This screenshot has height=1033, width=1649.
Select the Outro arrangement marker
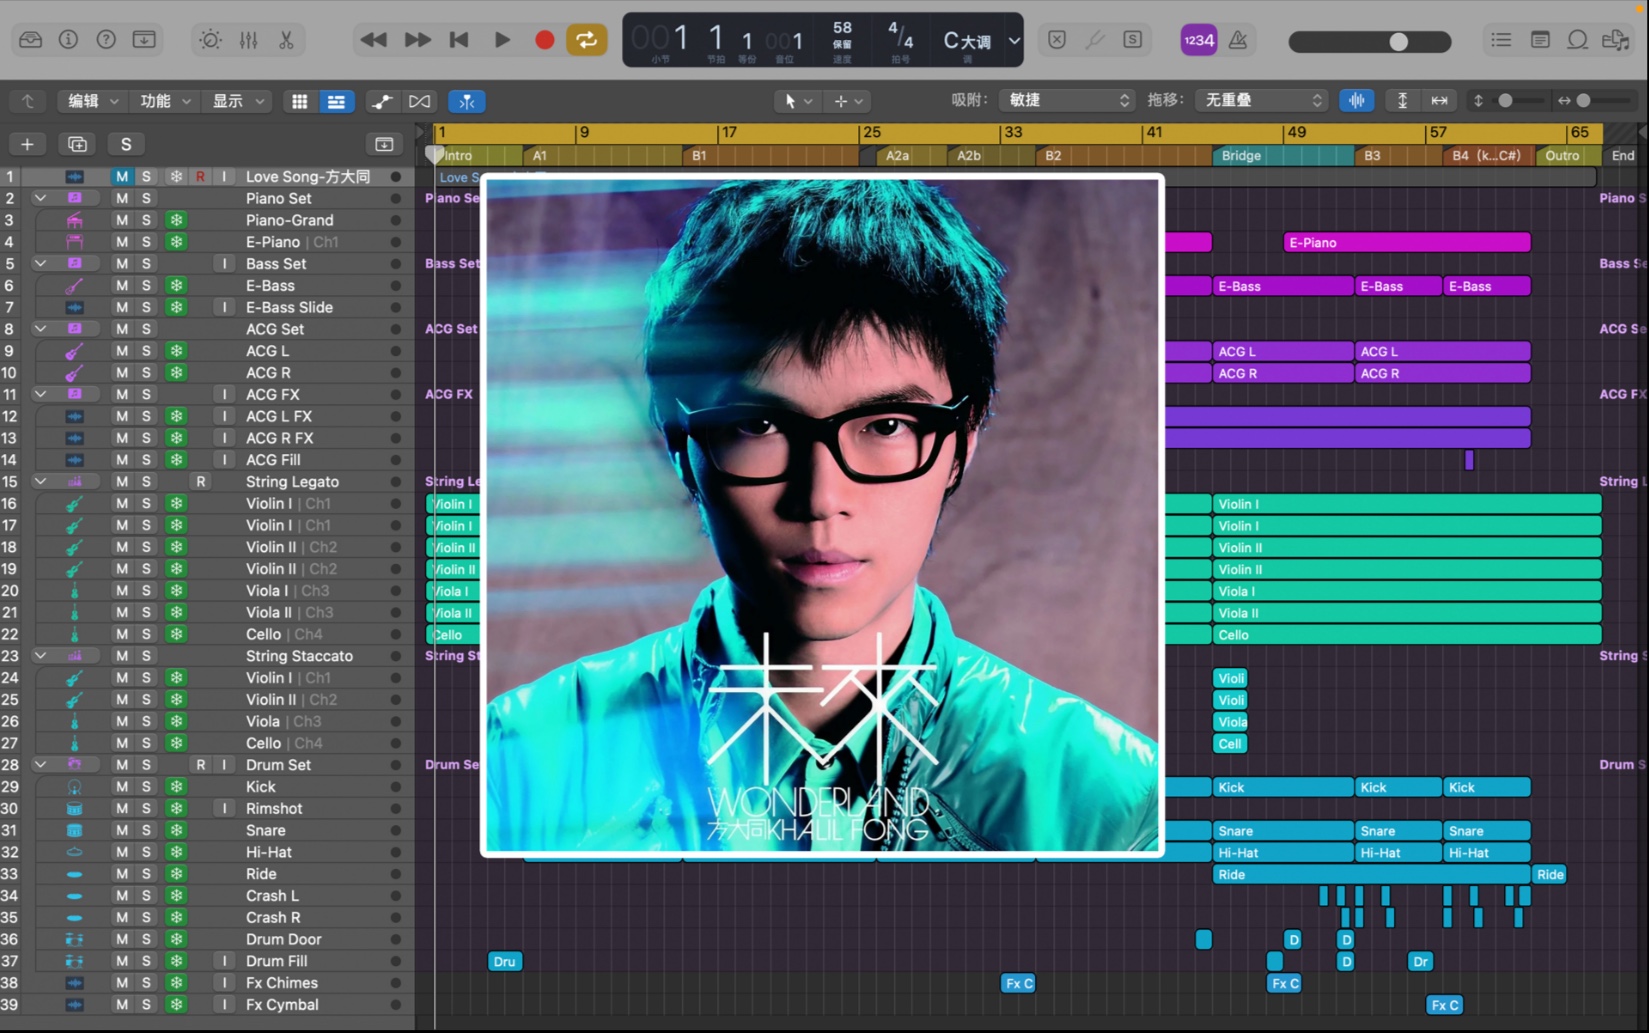point(1567,155)
